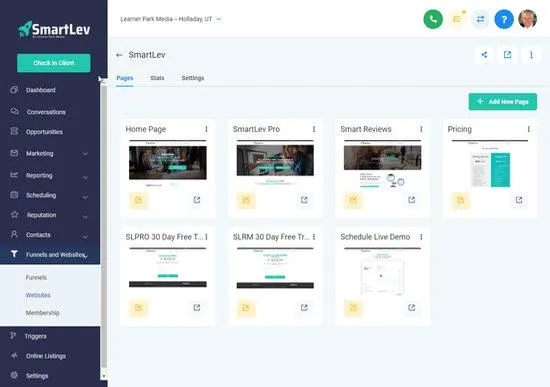
Task: Open the Learner Park Media location dropdown
Action: click(171, 19)
